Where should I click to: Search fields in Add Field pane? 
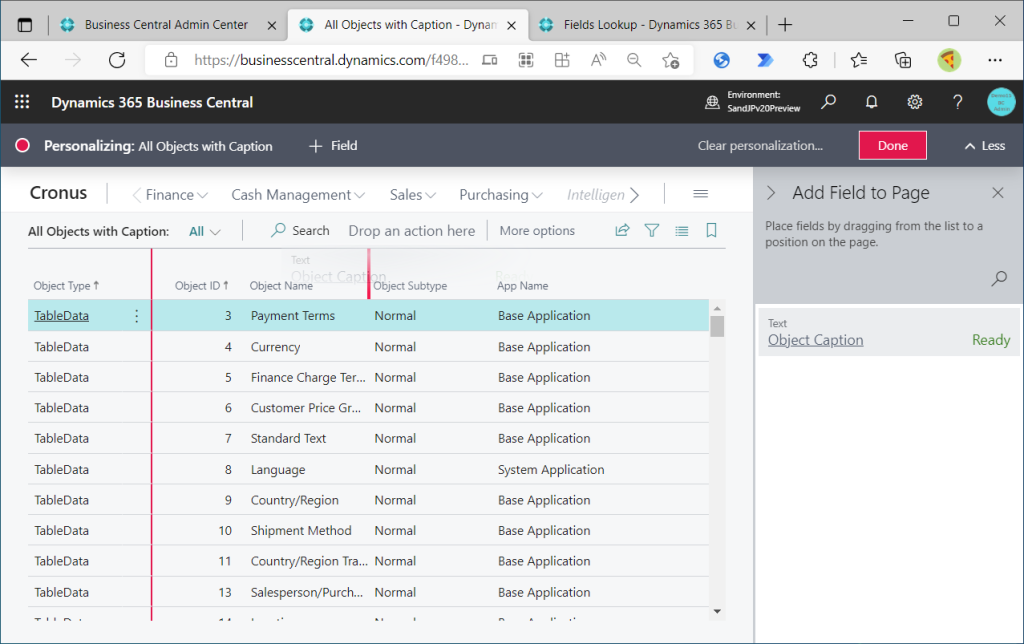click(x=999, y=278)
